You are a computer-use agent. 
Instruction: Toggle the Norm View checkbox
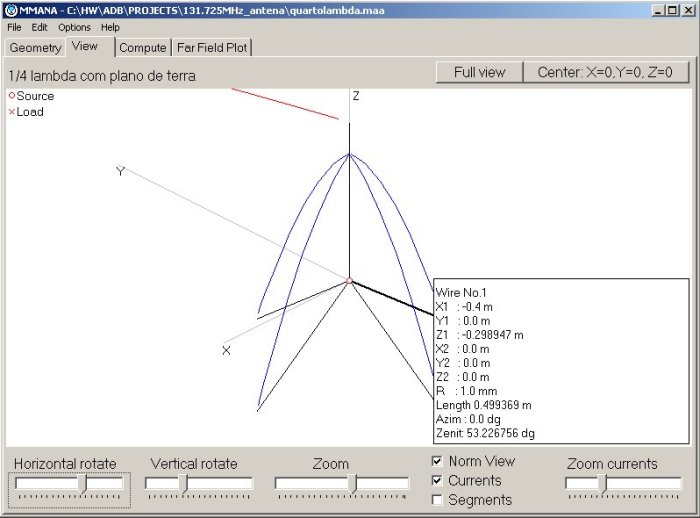point(437,461)
